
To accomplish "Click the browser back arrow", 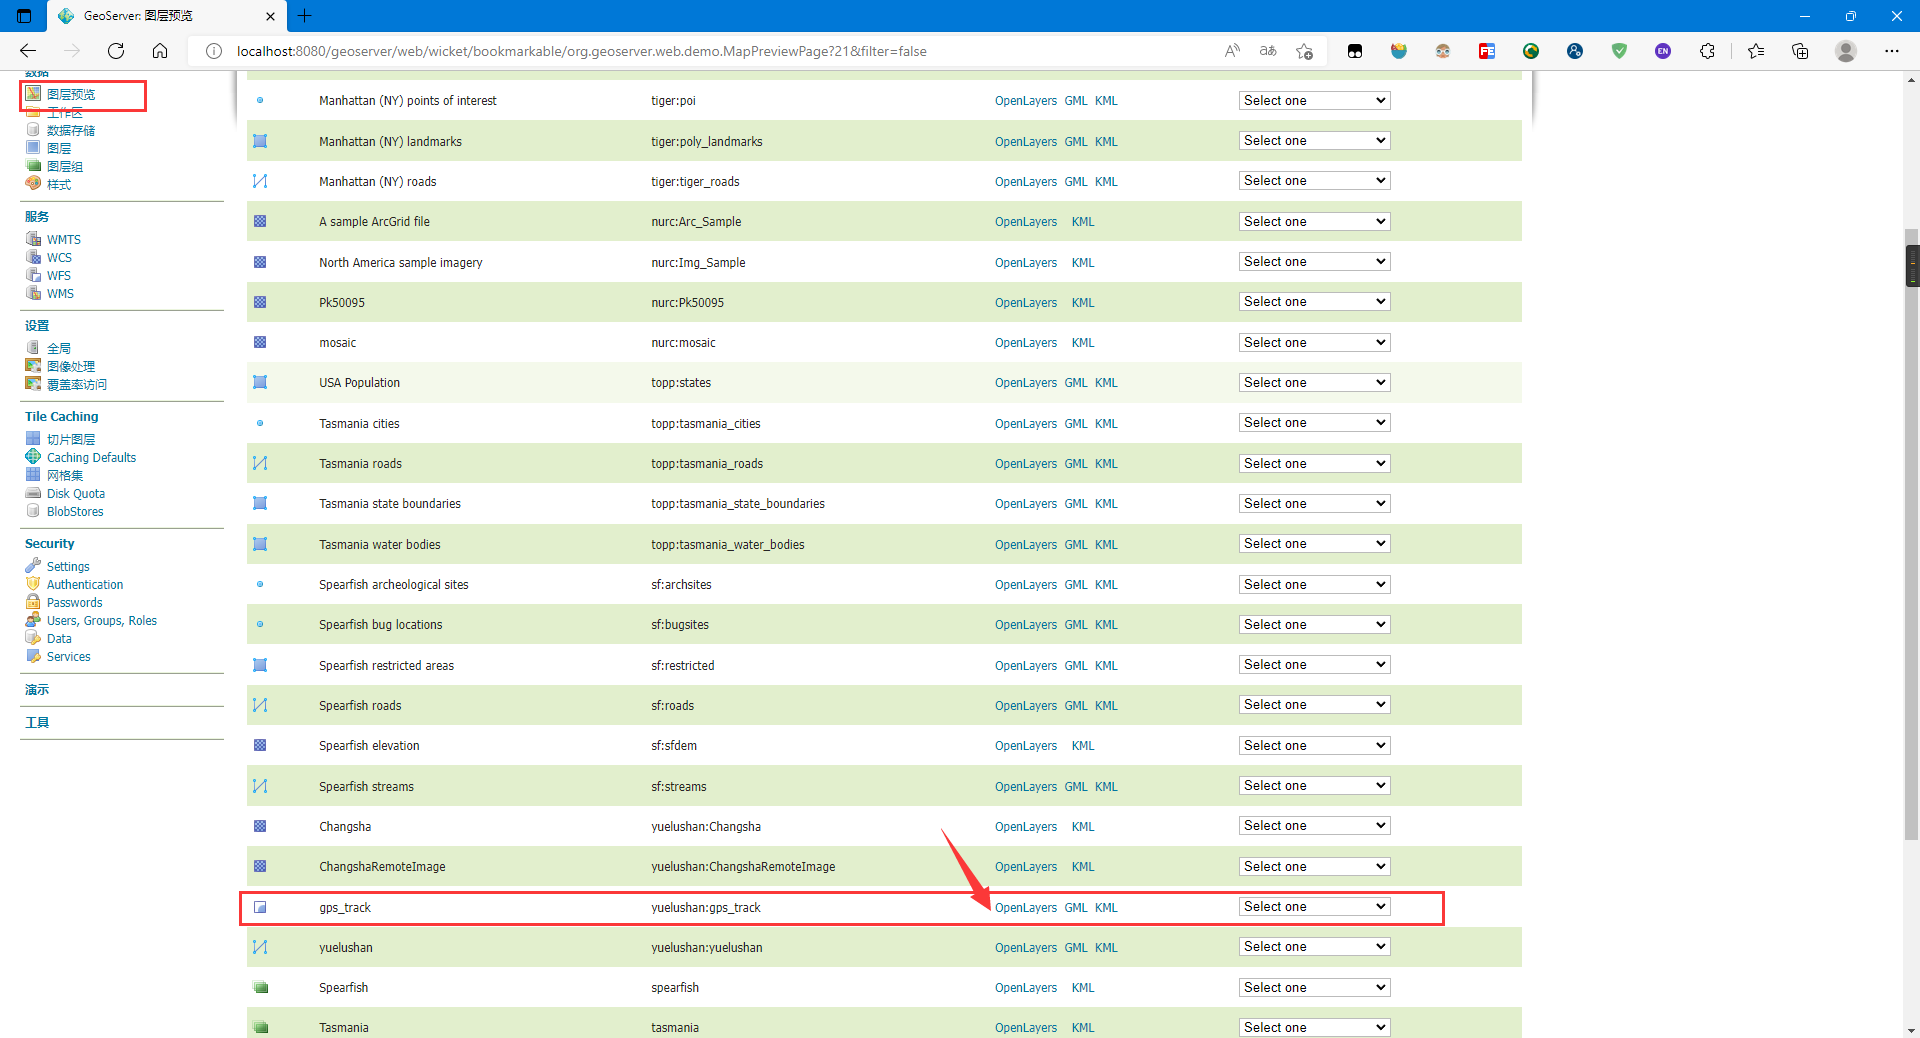I will coord(28,51).
